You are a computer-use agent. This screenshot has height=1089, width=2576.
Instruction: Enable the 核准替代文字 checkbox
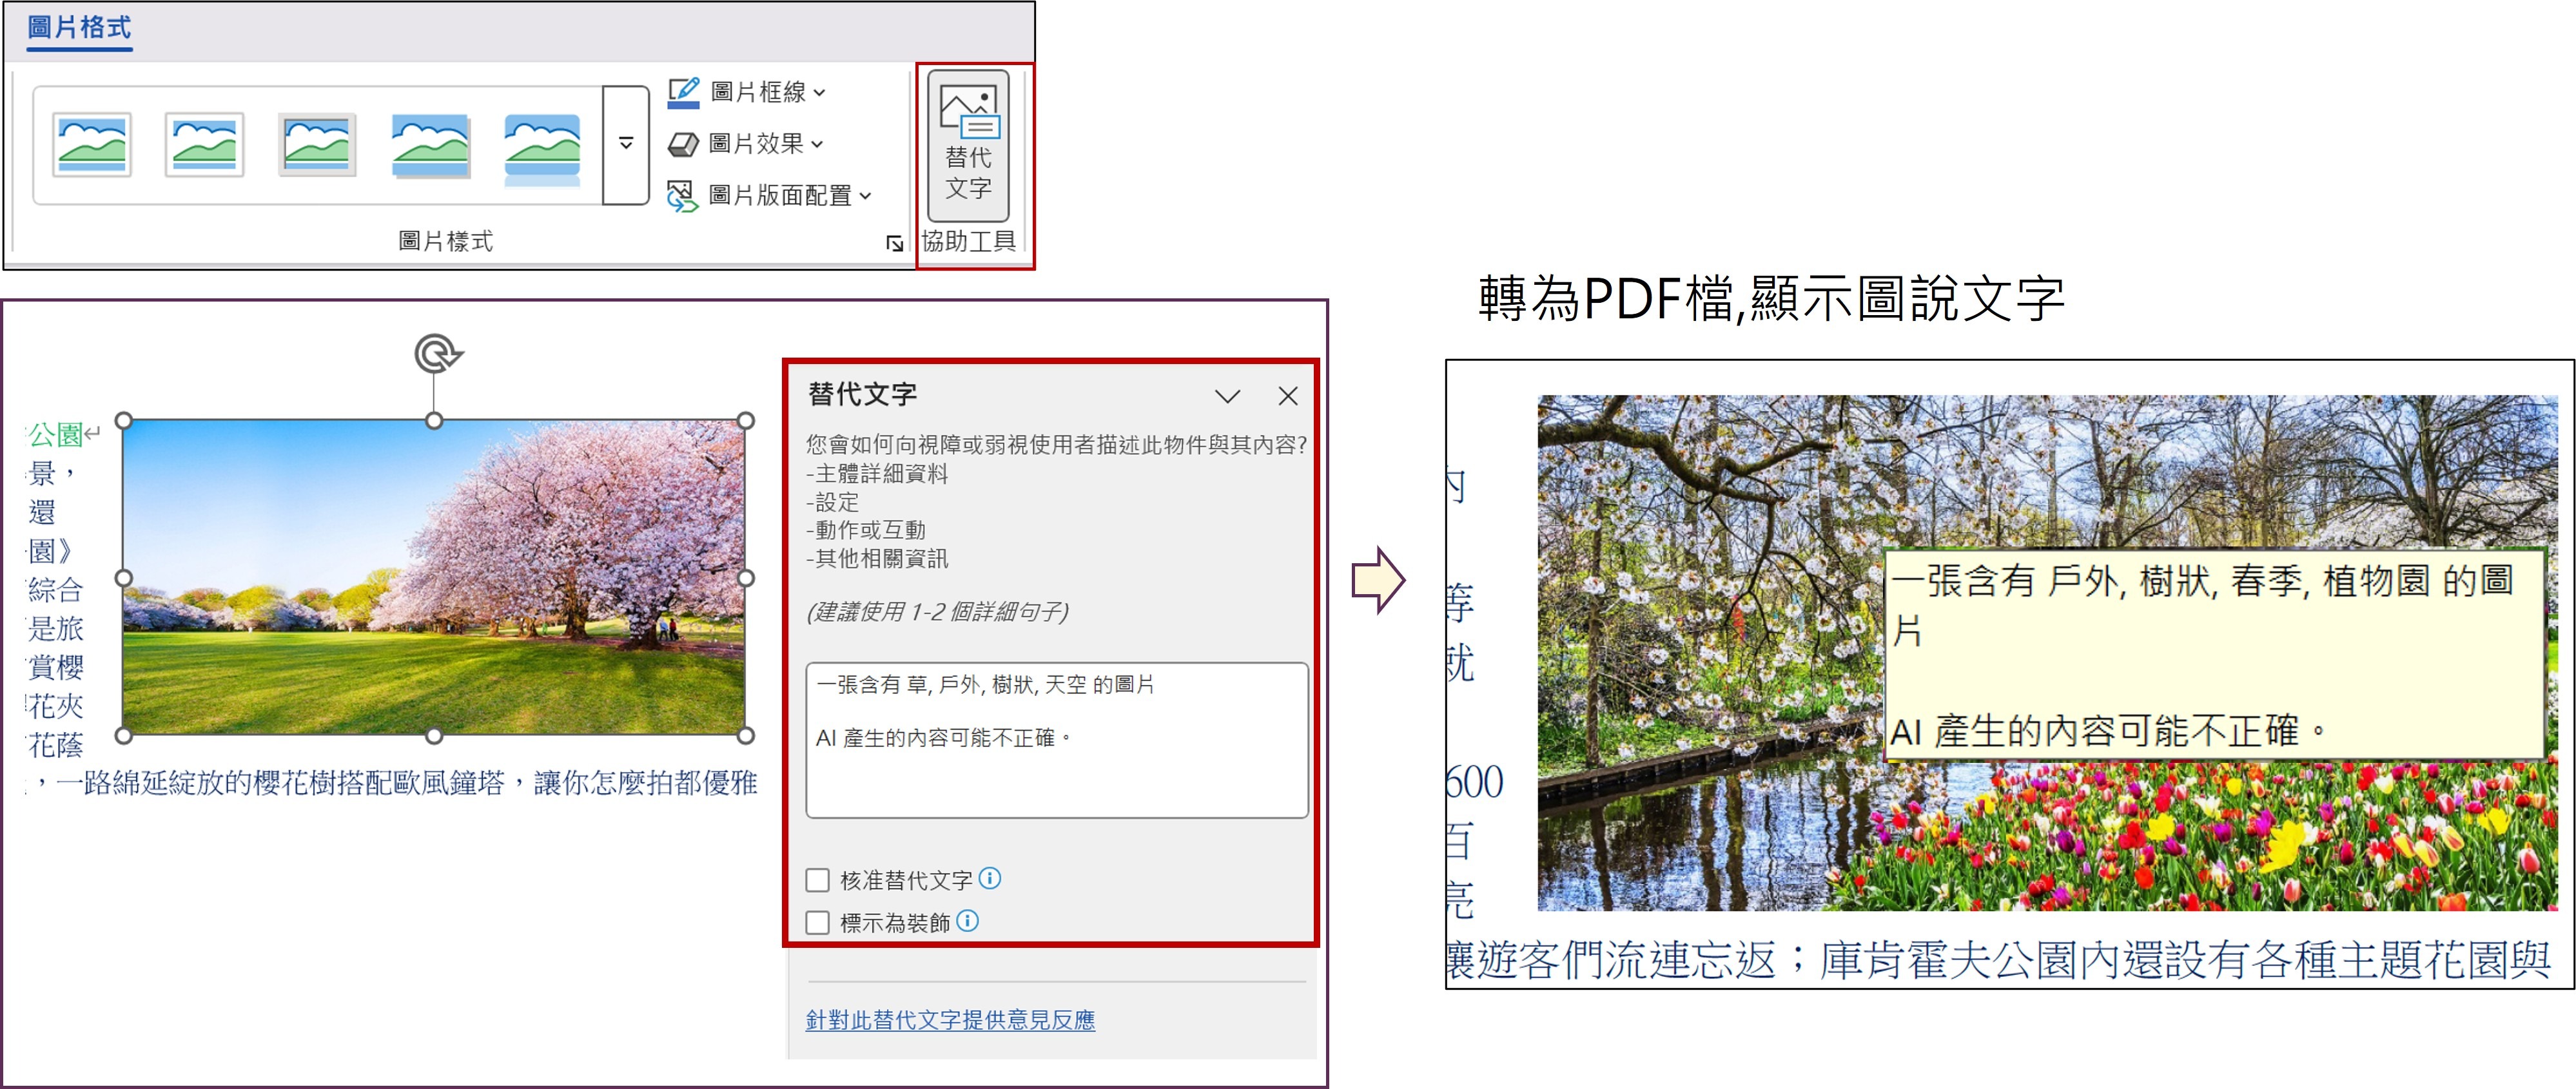click(817, 880)
